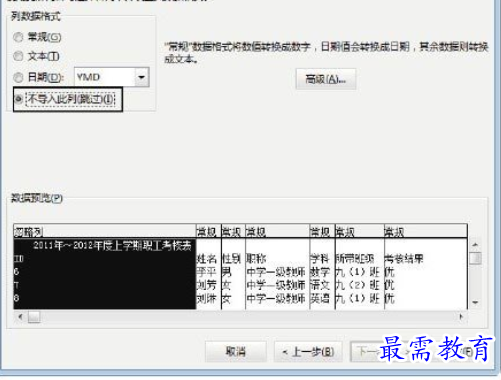This screenshot has height=380, width=501.
Task: Click the 取消 button
Action: click(236, 351)
